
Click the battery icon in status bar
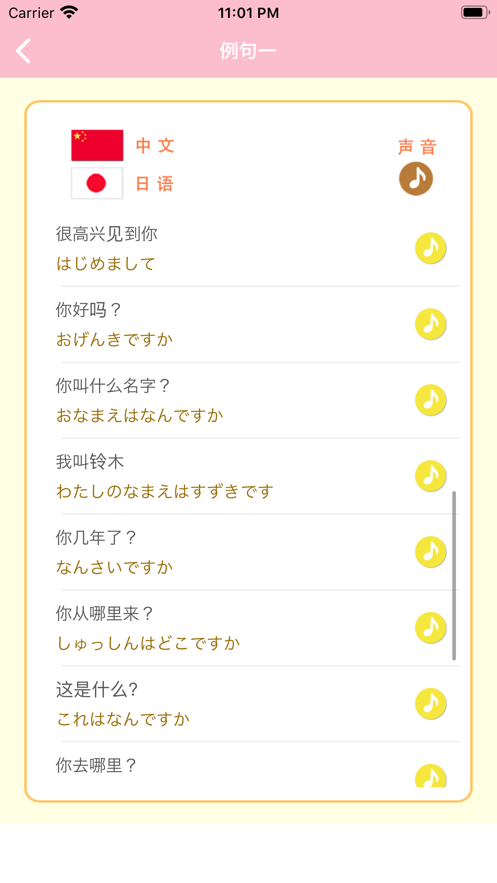pos(475,12)
